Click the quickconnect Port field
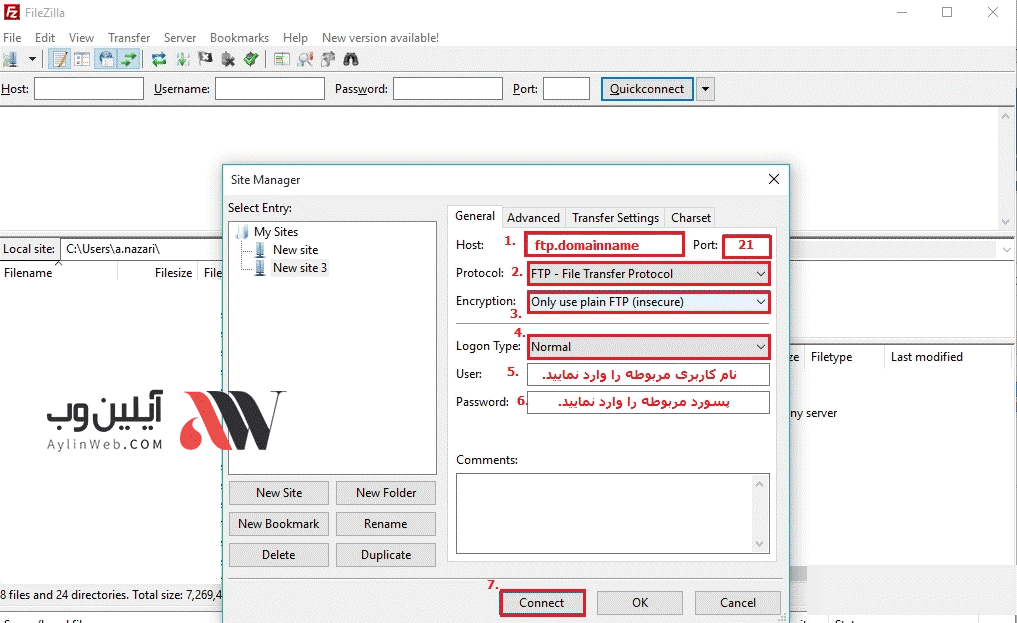This screenshot has width=1017, height=623. [566, 89]
